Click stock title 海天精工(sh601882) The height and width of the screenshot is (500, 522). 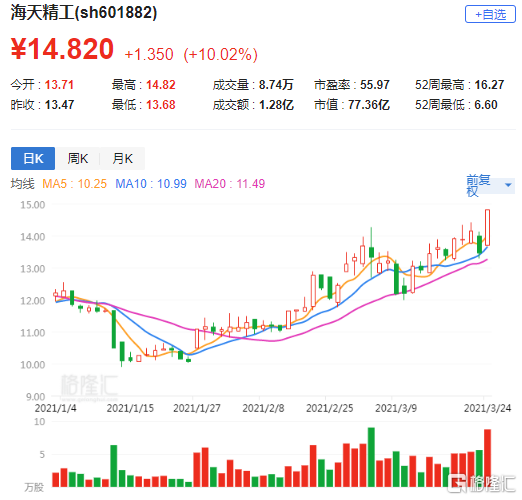point(84,13)
